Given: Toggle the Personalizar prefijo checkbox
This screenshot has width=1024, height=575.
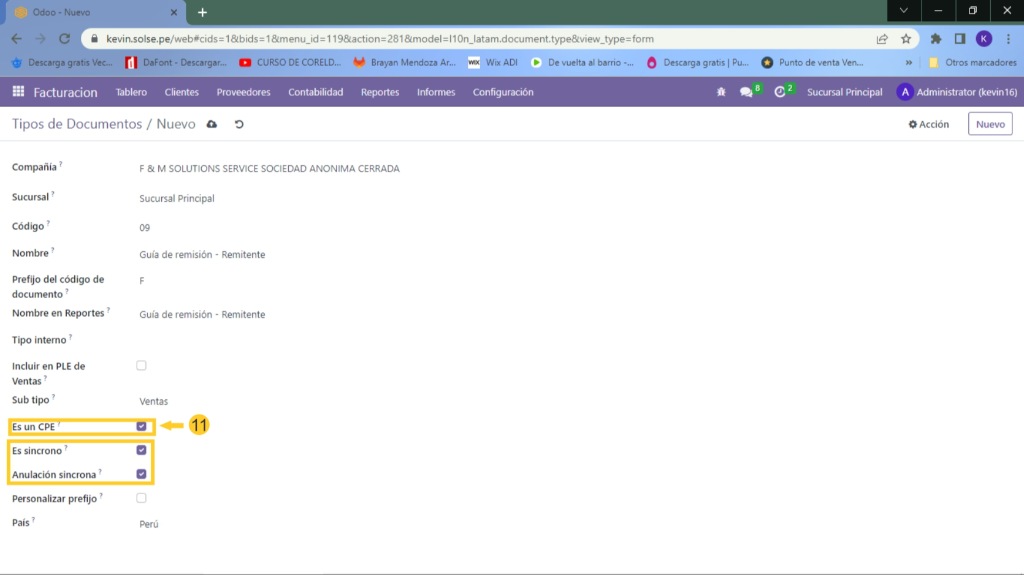Looking at the screenshot, I should click(141, 498).
